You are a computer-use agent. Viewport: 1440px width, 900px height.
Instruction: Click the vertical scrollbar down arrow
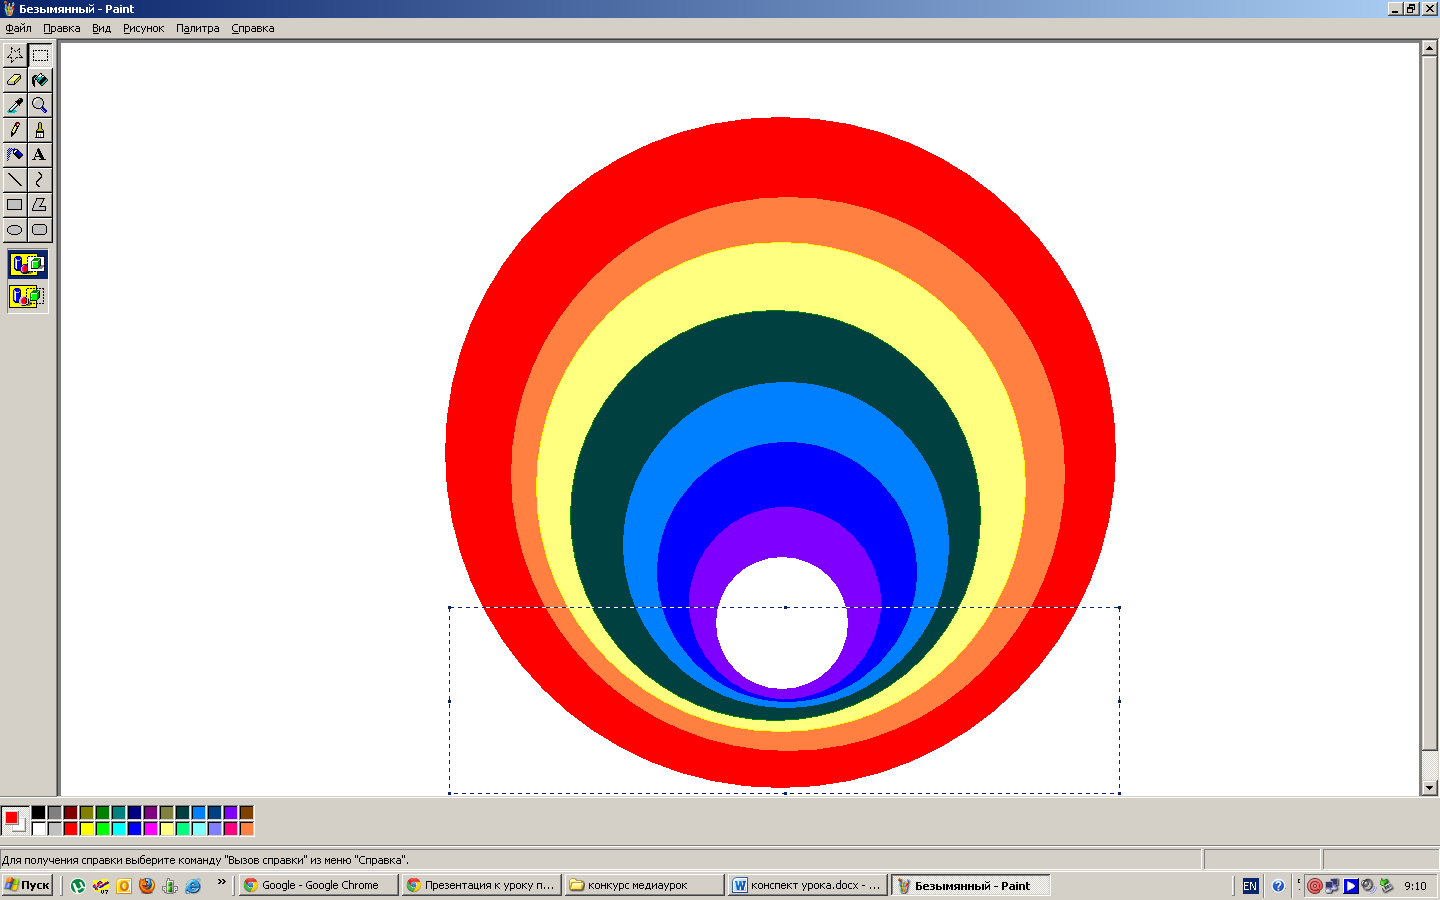[1430, 788]
